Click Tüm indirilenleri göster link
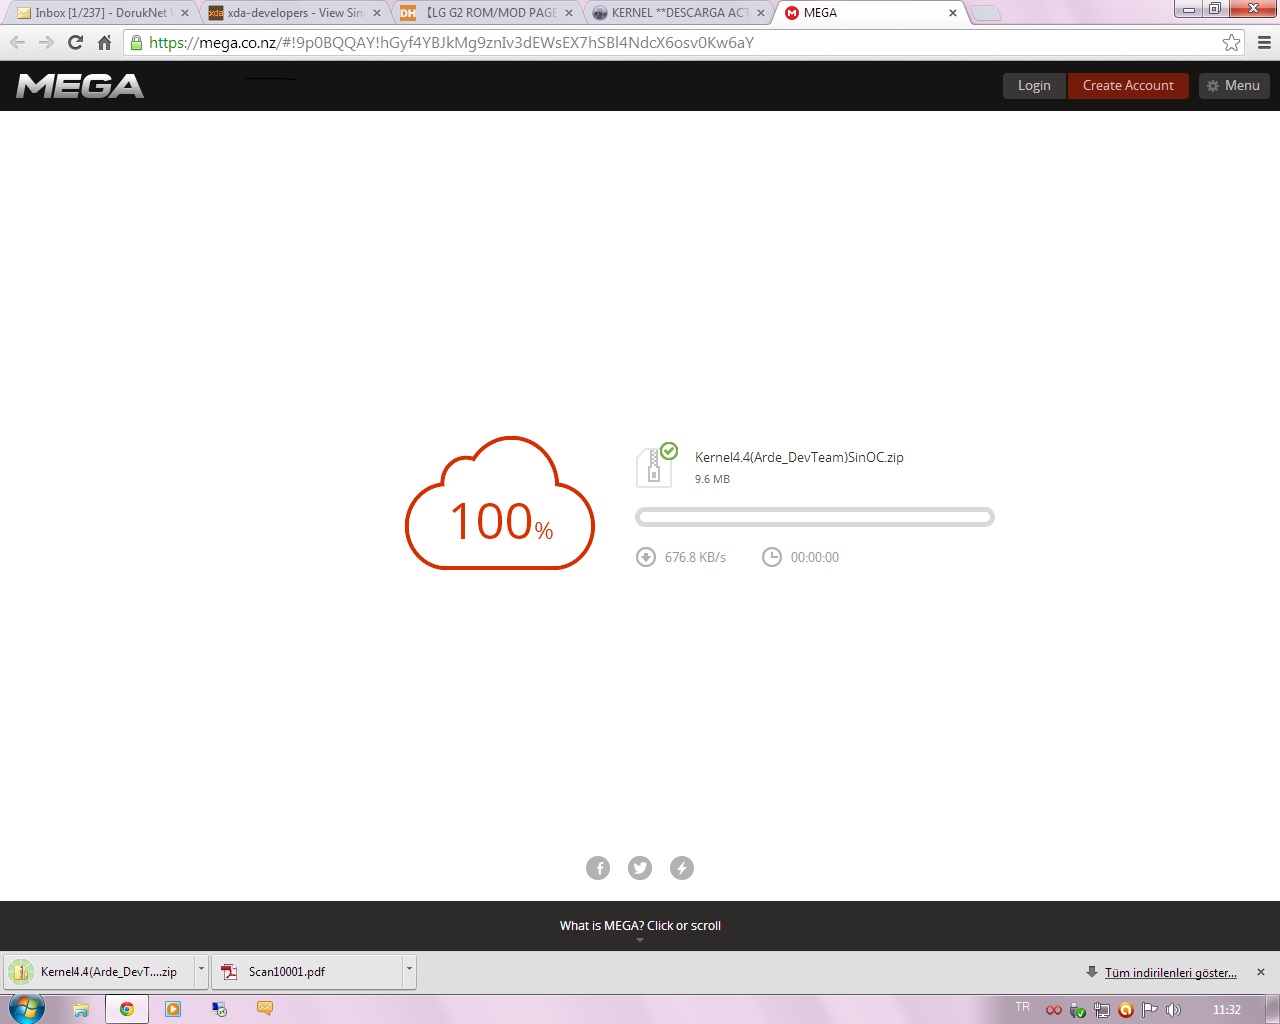 click(1170, 972)
